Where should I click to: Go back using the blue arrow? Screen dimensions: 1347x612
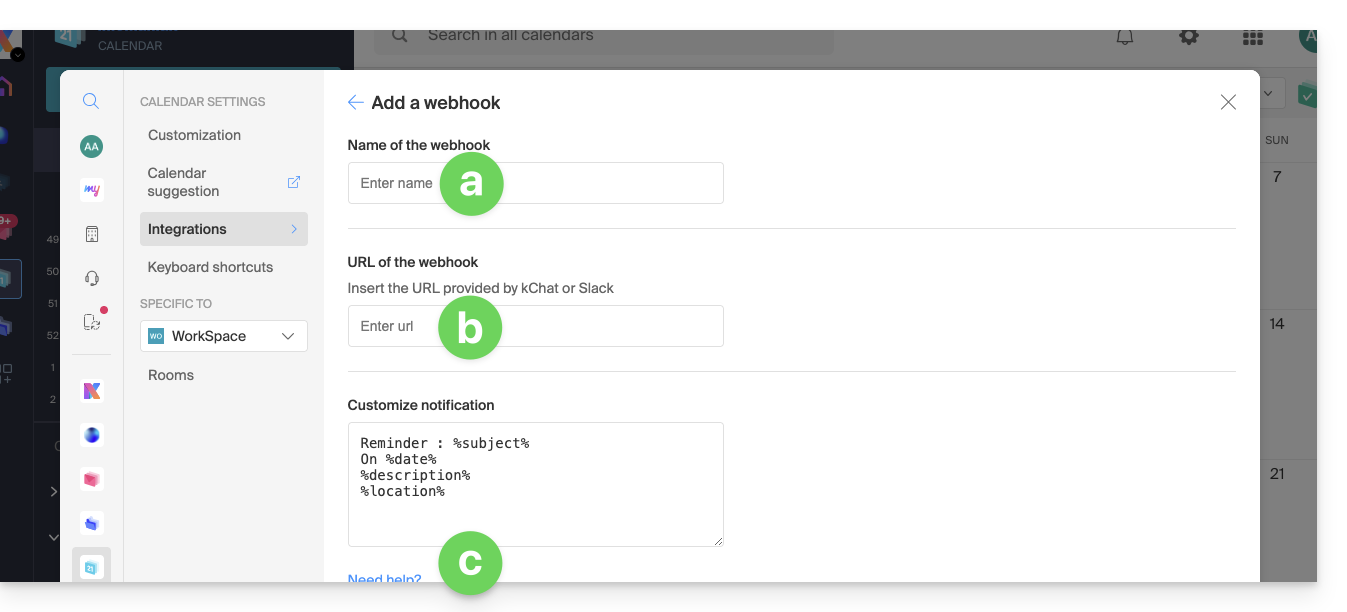point(355,102)
